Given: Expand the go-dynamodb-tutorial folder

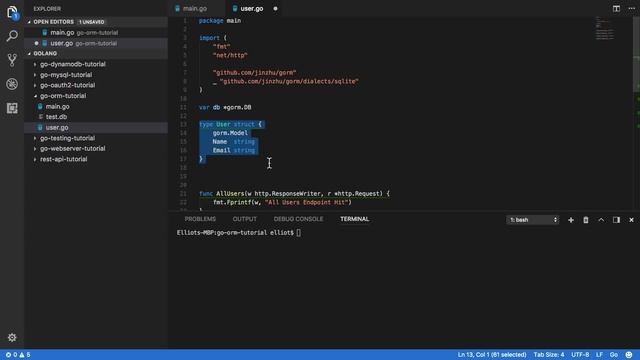Looking at the screenshot, I should pyautogui.click(x=35, y=64).
